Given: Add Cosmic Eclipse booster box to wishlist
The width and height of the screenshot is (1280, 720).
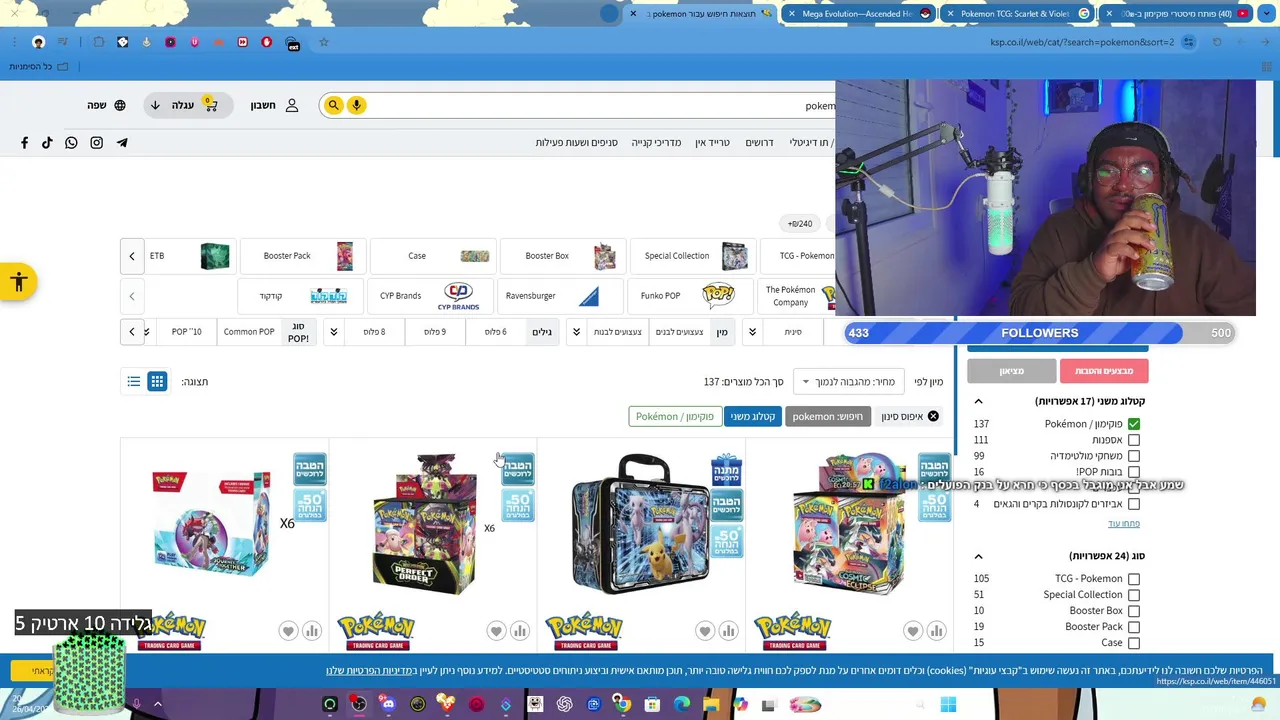Looking at the screenshot, I should coord(913,631).
